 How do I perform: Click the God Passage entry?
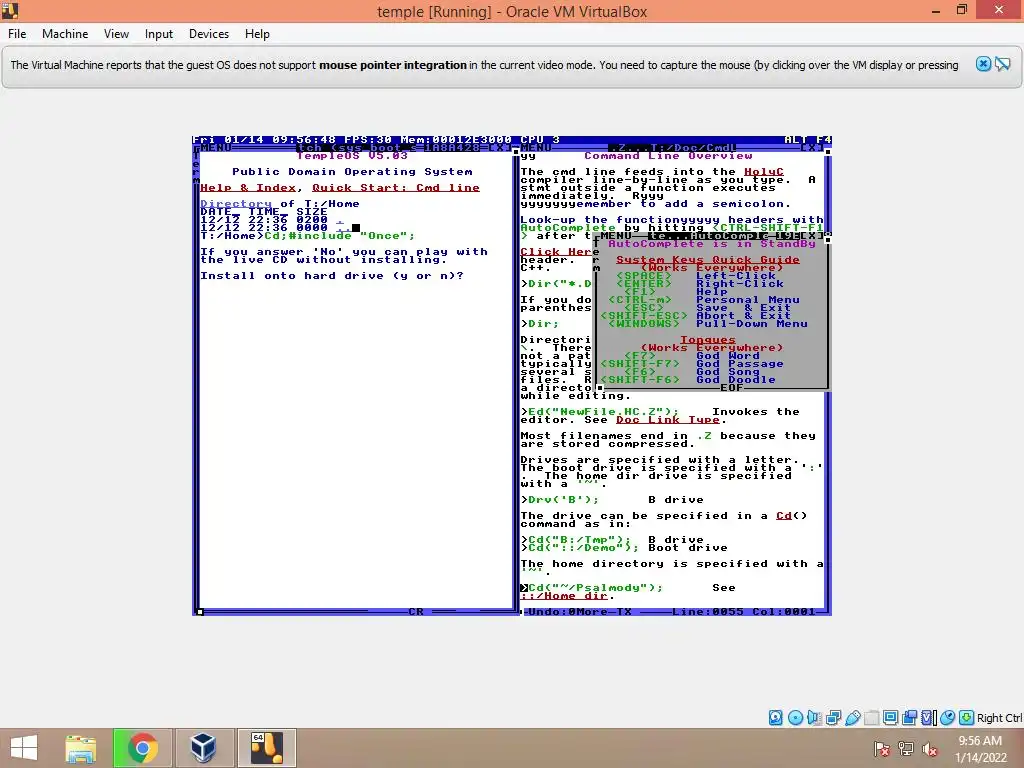pos(739,364)
